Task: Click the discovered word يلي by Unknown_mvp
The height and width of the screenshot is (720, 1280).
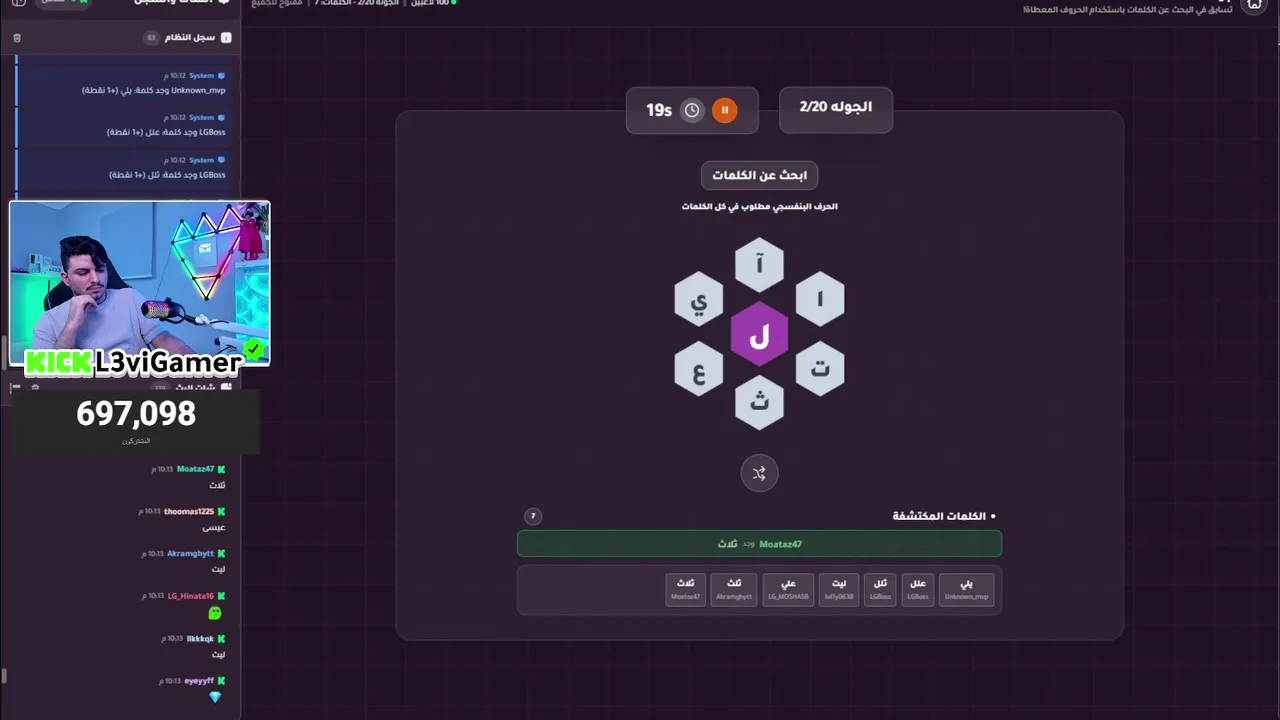Action: tap(966, 589)
